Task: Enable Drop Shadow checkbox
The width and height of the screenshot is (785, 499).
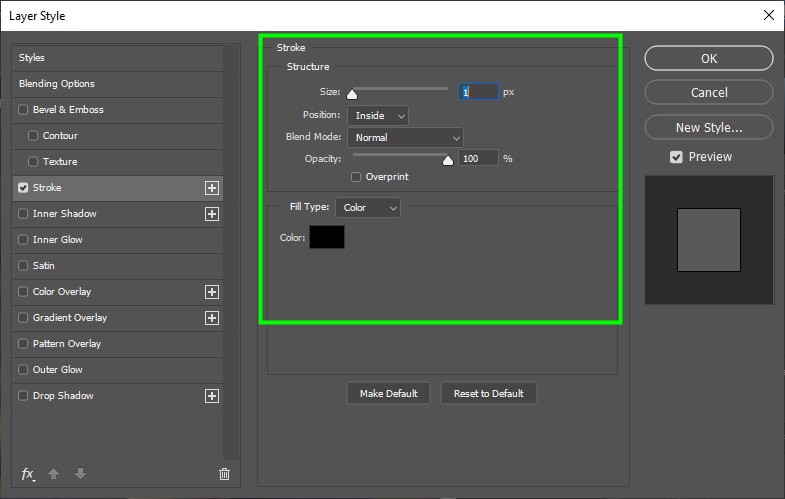Action: 23,395
